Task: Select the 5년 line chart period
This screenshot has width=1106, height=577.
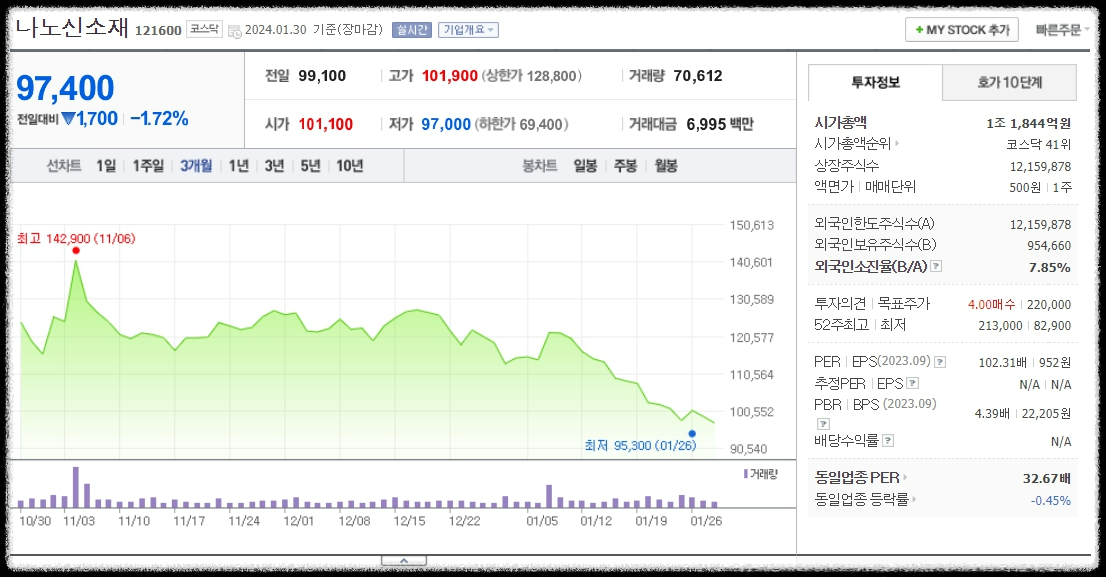Action: [x=310, y=166]
